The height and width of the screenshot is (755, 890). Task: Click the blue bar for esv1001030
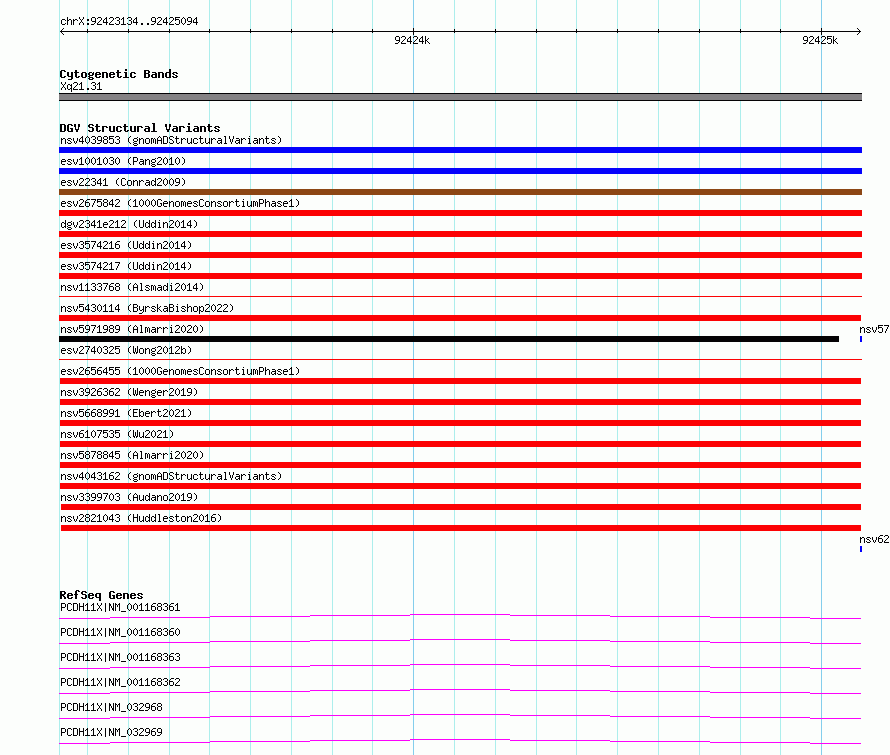pos(460,171)
